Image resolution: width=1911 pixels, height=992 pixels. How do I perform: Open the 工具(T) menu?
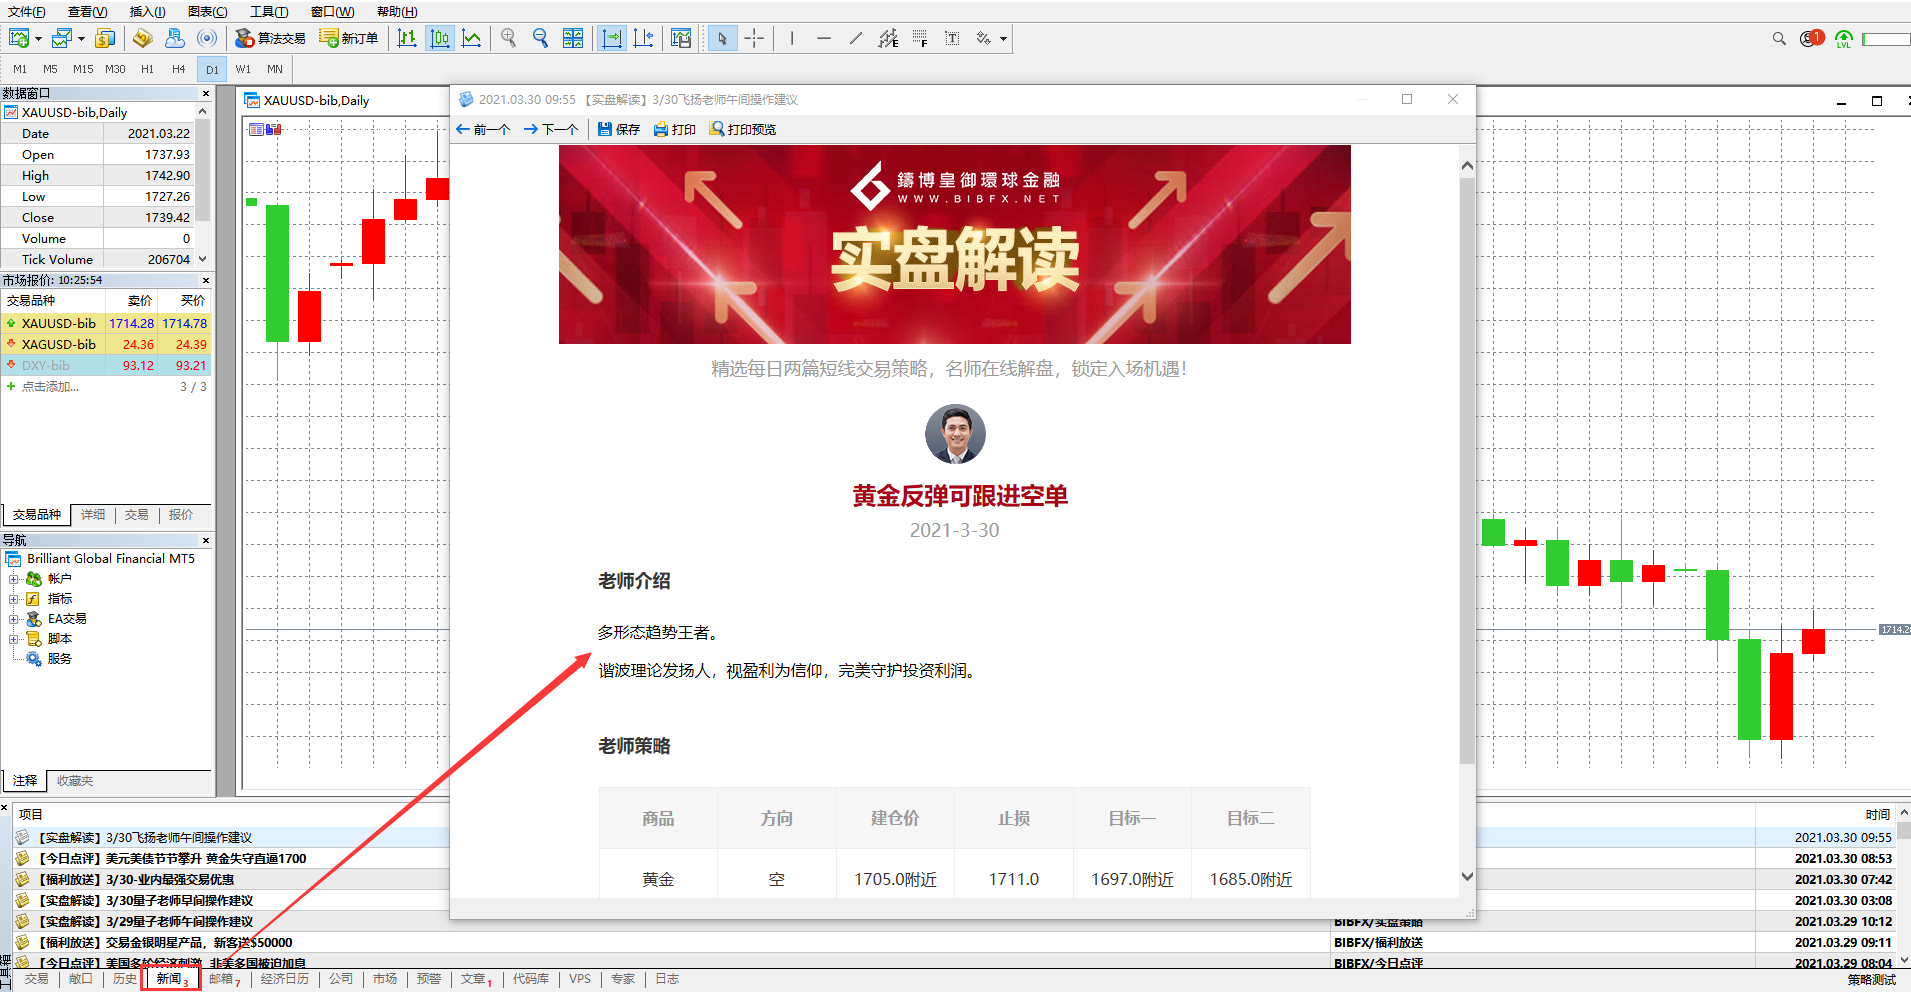[269, 11]
